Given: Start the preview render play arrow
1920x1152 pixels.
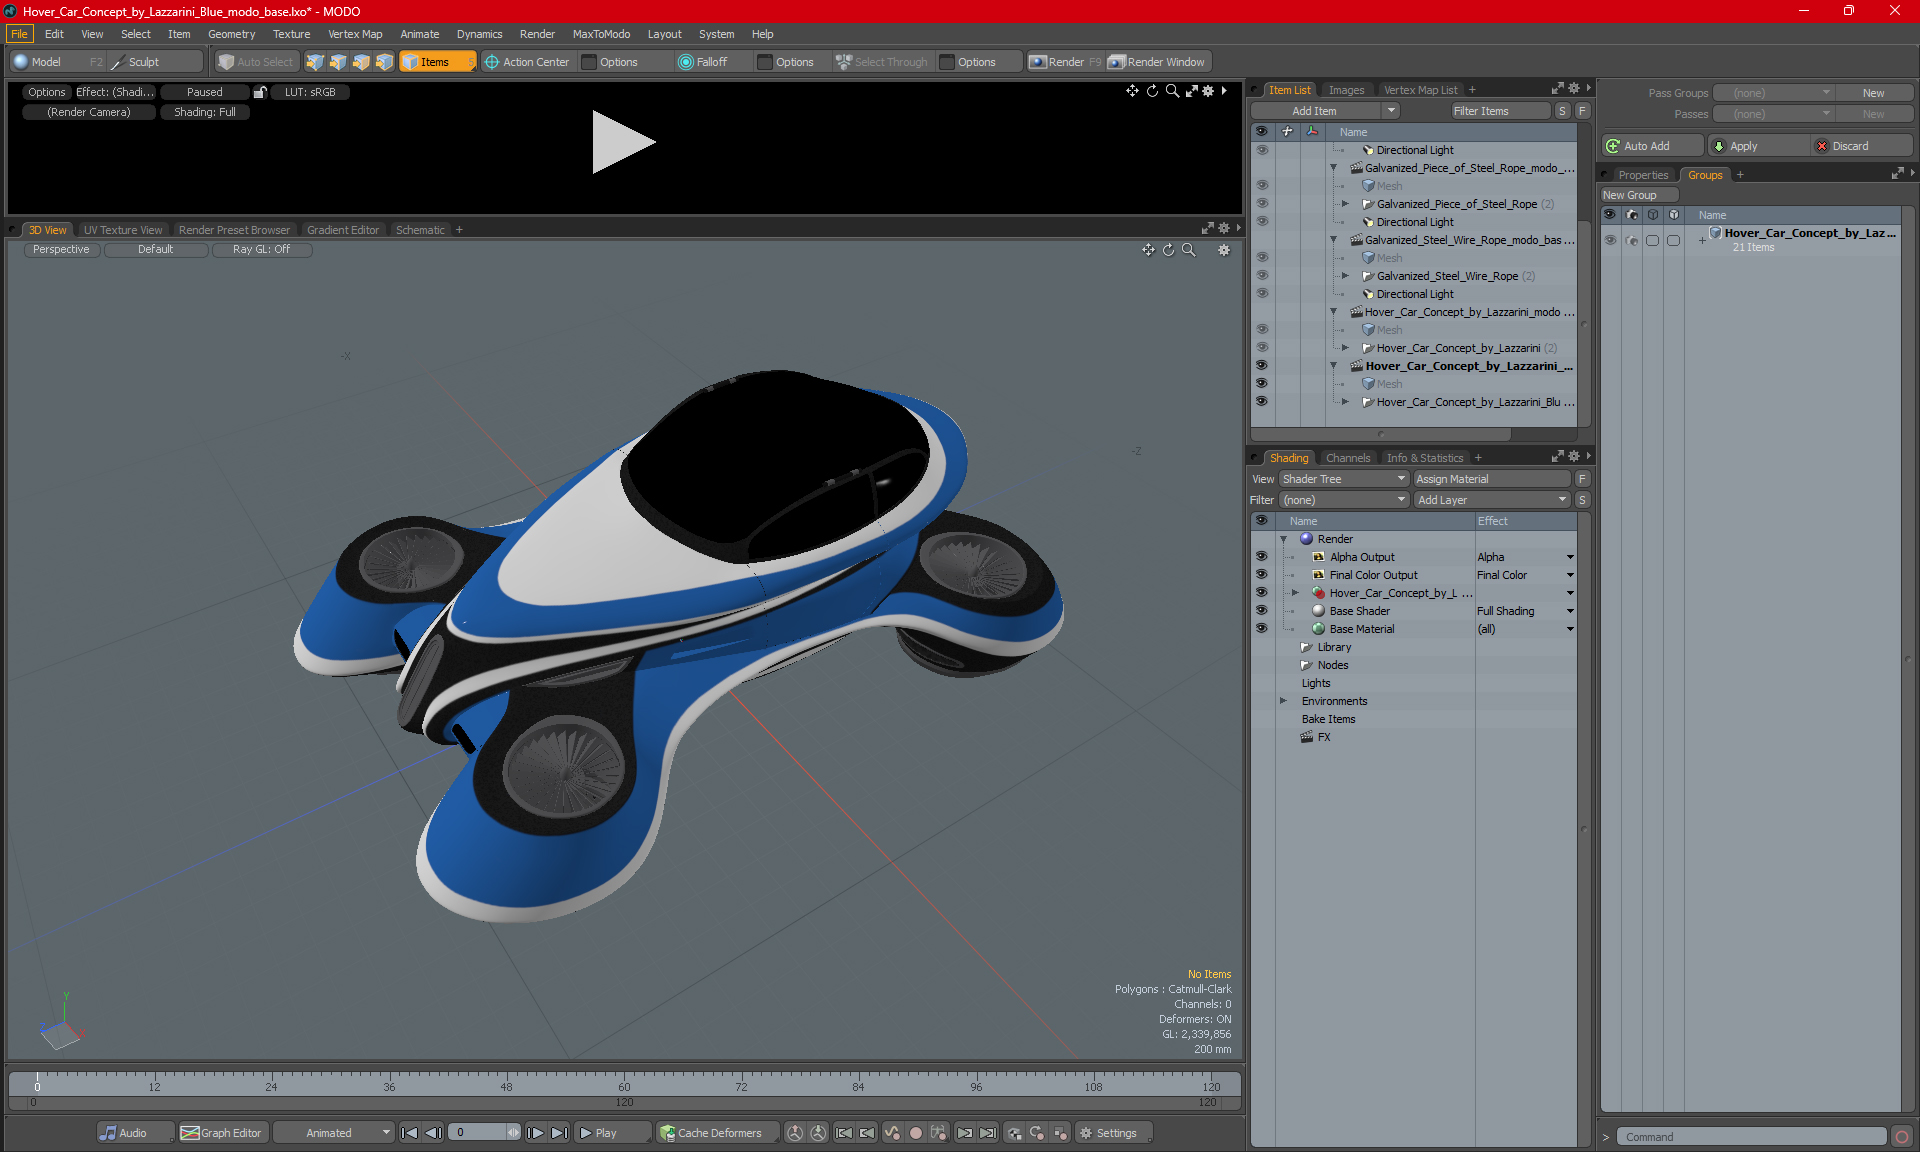Looking at the screenshot, I should (x=622, y=142).
